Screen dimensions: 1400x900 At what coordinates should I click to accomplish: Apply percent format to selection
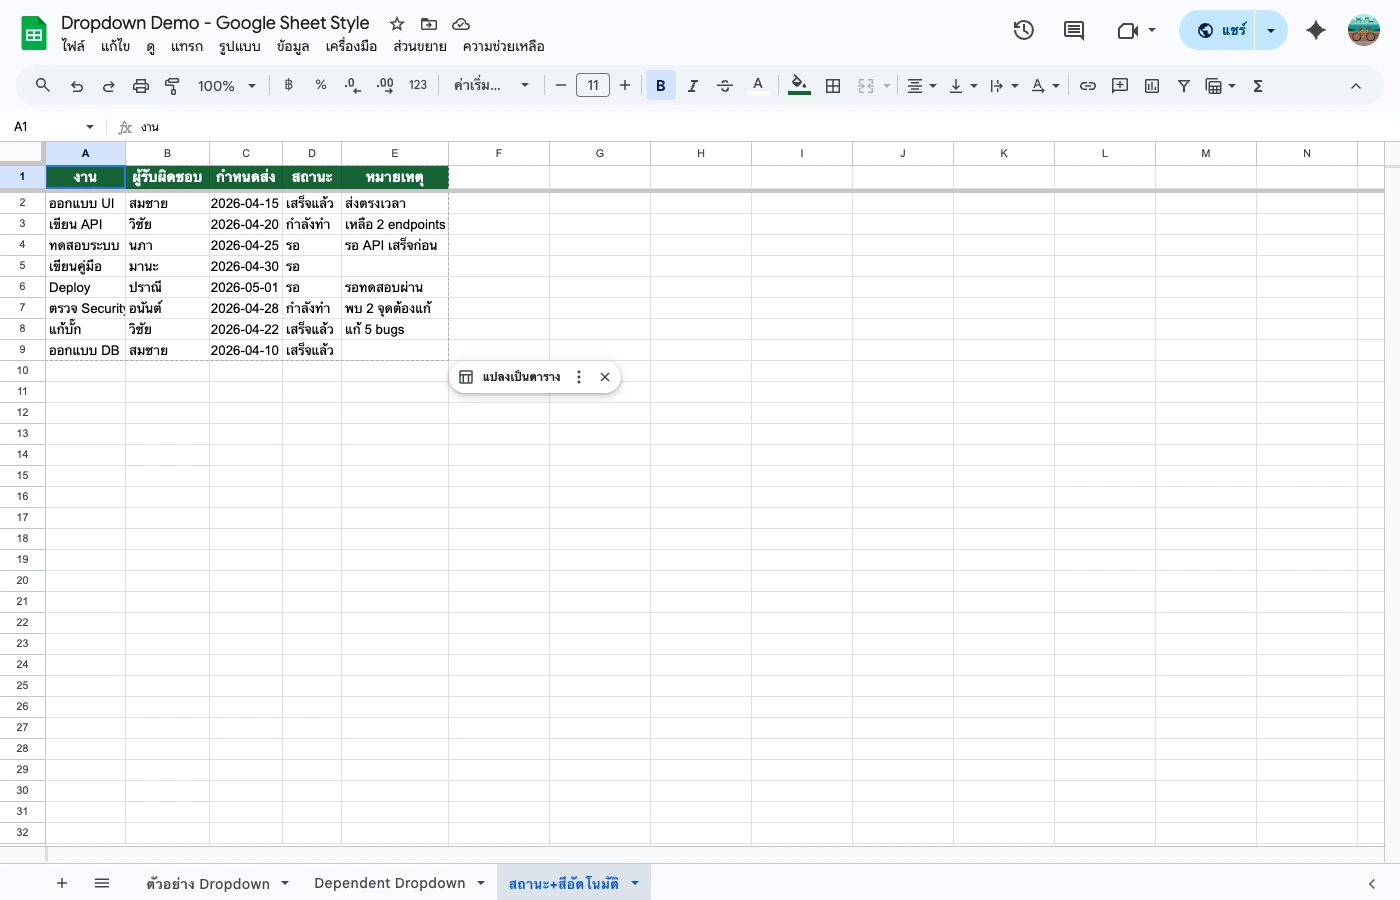(320, 85)
